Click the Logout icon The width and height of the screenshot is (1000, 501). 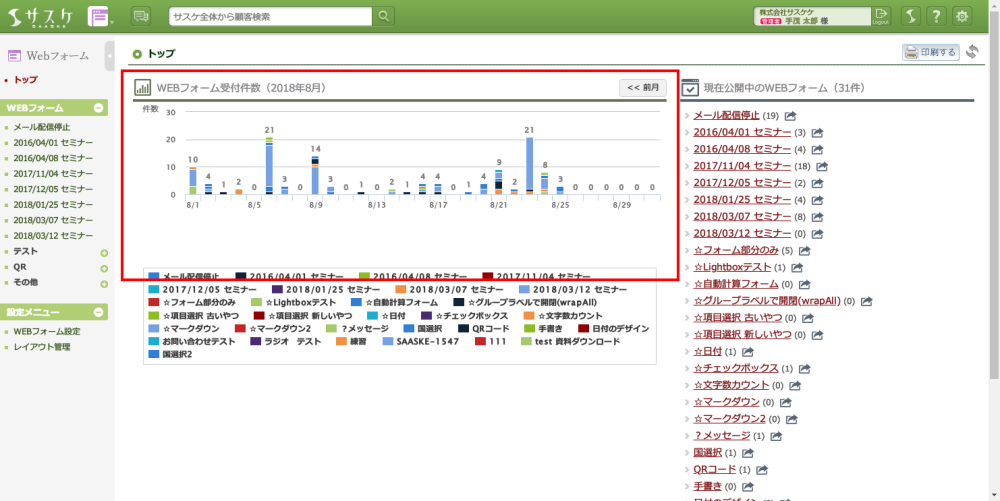tap(881, 16)
